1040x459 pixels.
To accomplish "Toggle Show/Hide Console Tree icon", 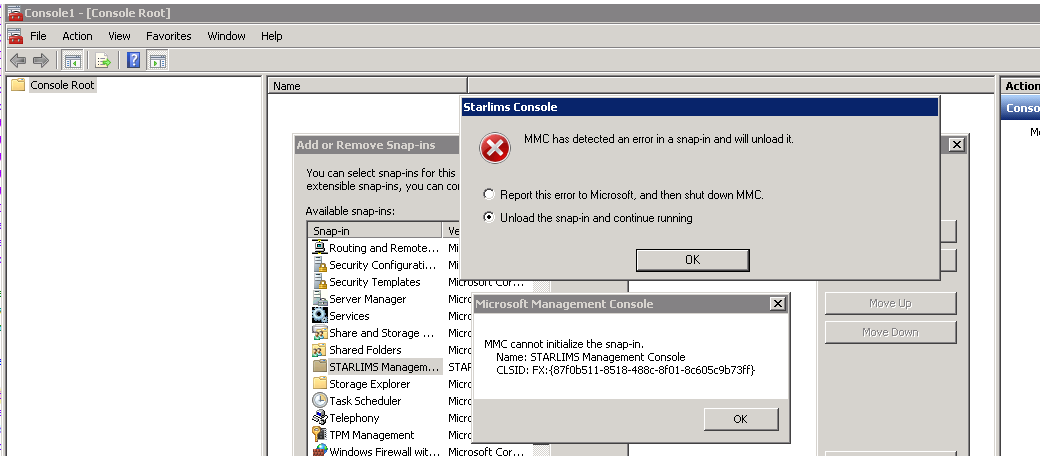I will point(72,61).
